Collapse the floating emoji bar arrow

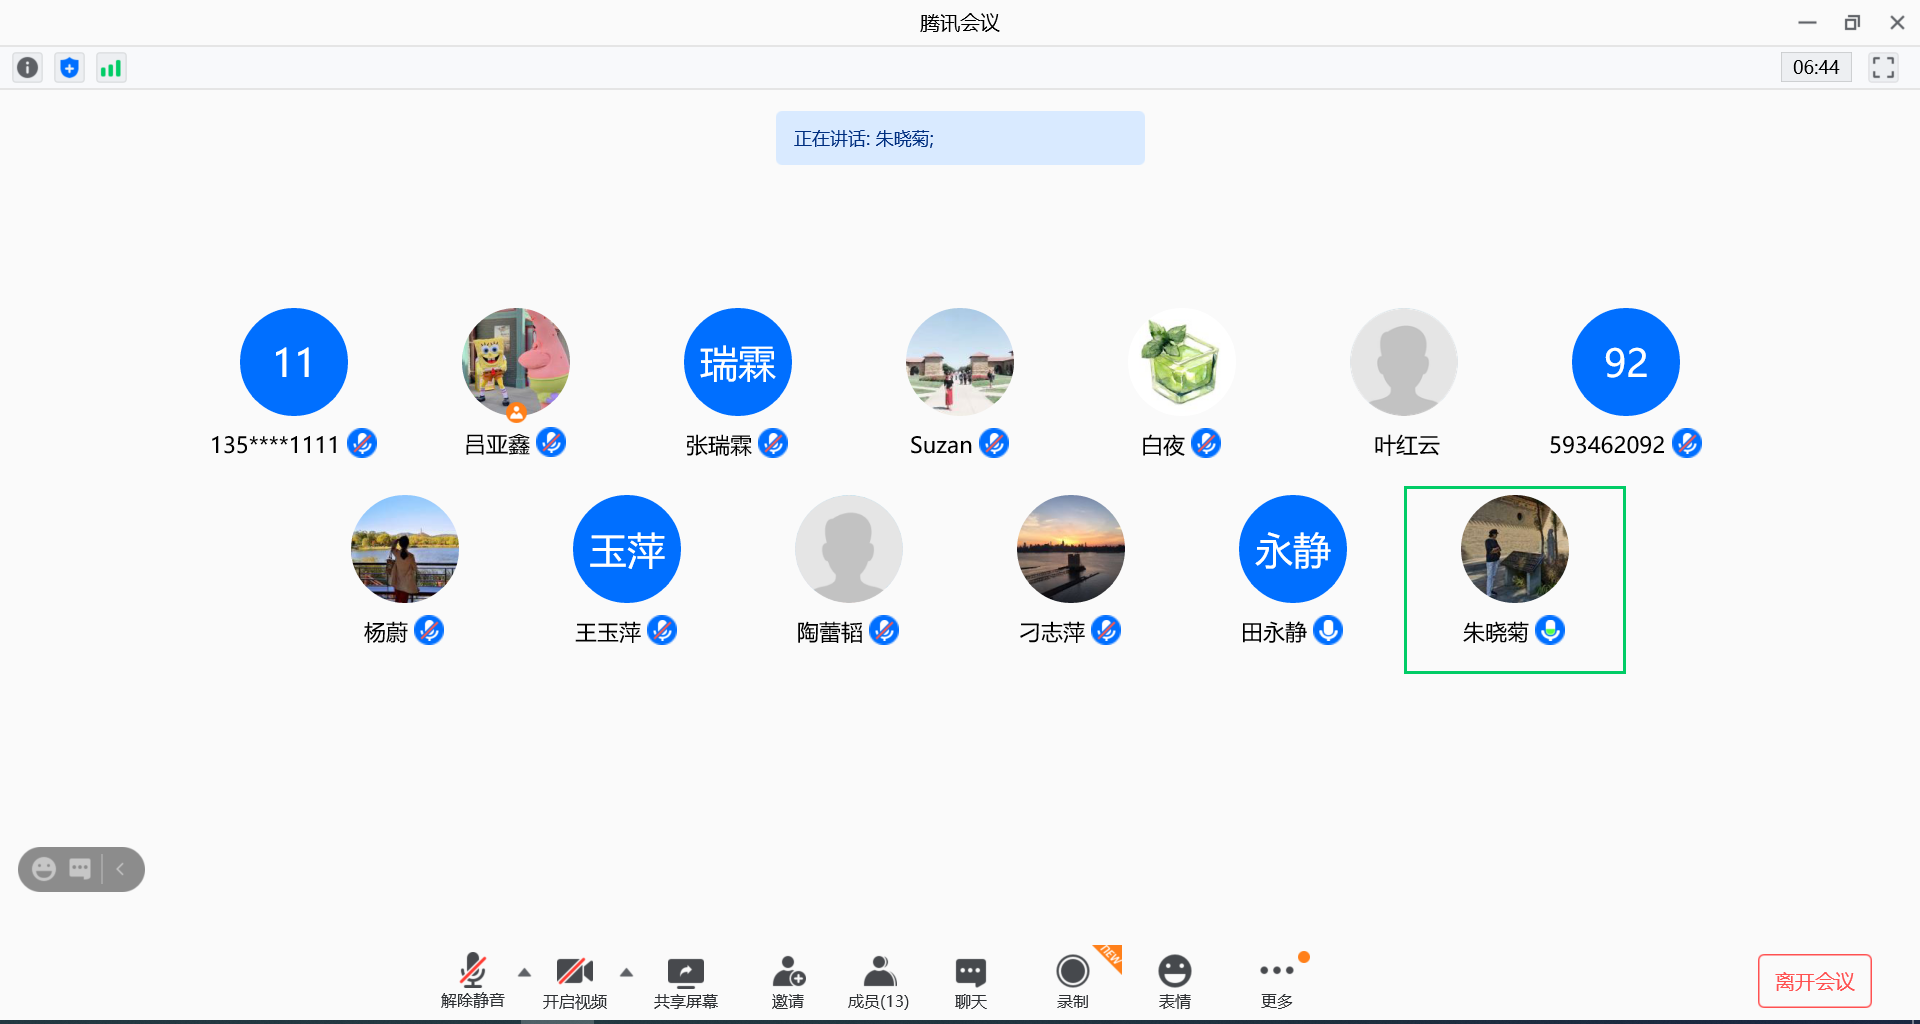121,869
